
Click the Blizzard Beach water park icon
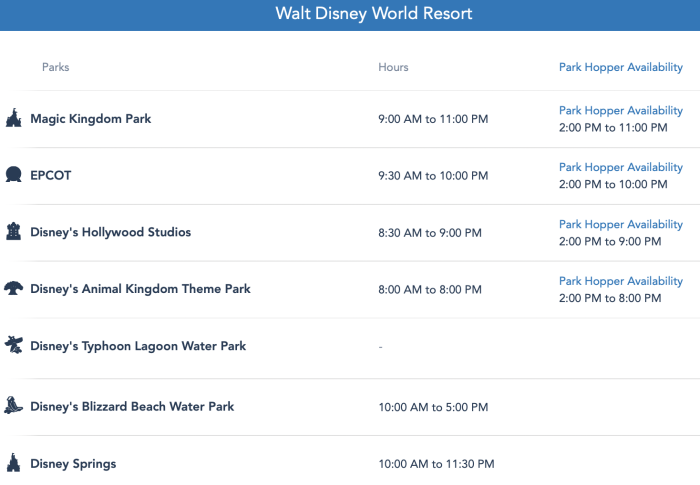point(13,407)
